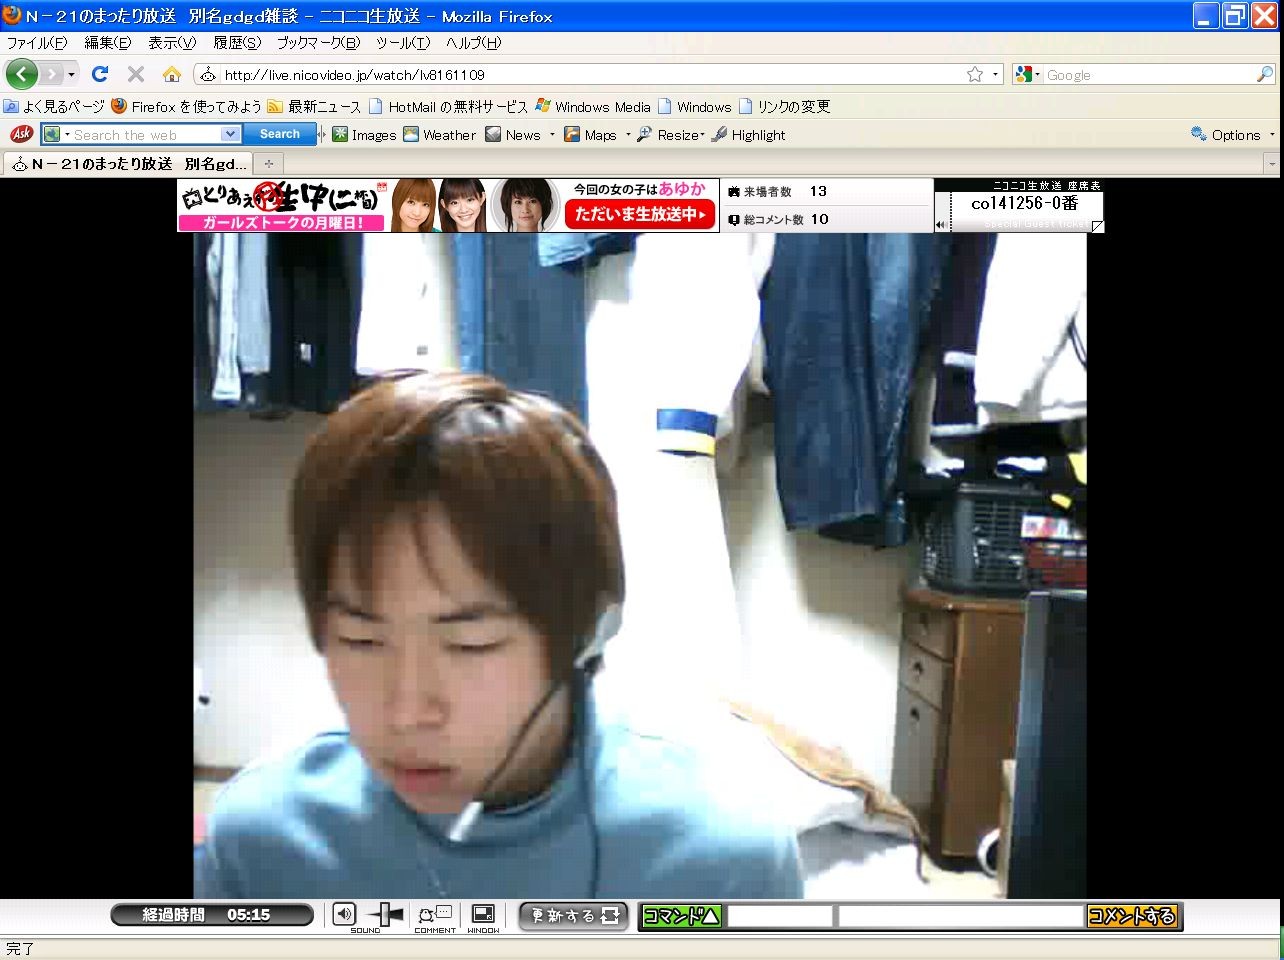Click the wide comment text field
This screenshot has width=1284, height=960.
960,916
